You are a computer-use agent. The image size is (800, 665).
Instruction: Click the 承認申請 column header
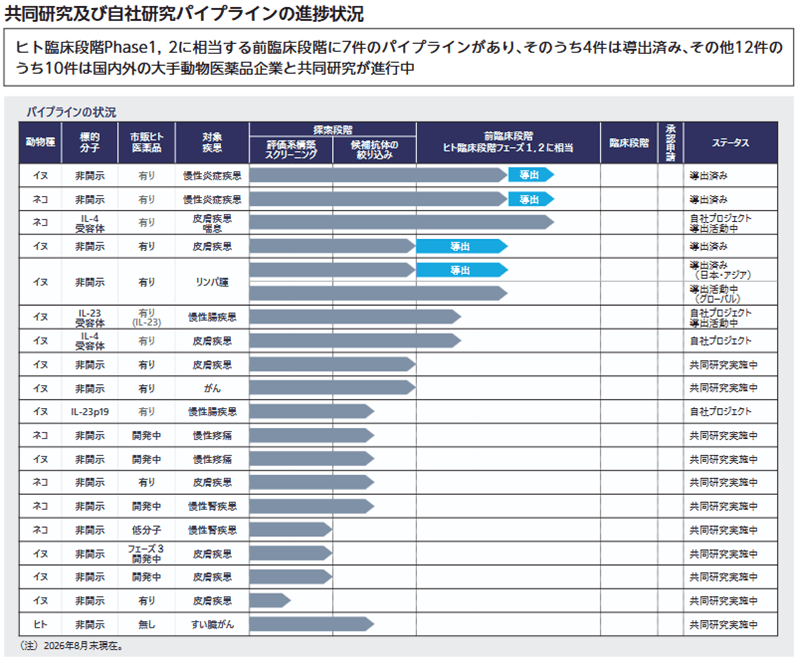[670, 142]
